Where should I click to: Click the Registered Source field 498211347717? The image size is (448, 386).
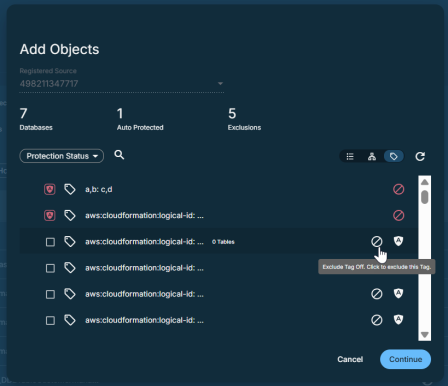tap(121, 83)
